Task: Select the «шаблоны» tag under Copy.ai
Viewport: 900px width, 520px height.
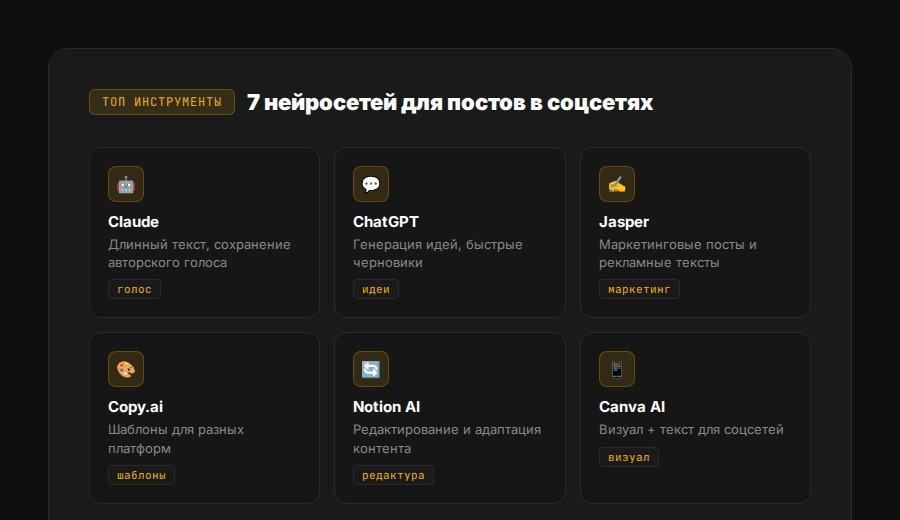Action: 141,475
